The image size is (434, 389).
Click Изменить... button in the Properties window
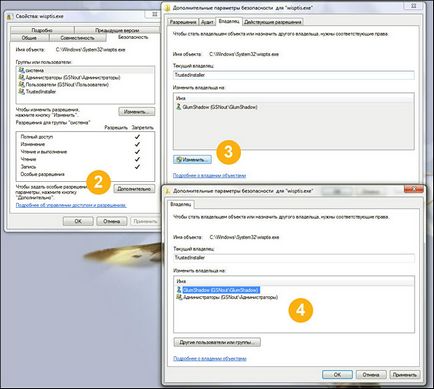coord(137,112)
